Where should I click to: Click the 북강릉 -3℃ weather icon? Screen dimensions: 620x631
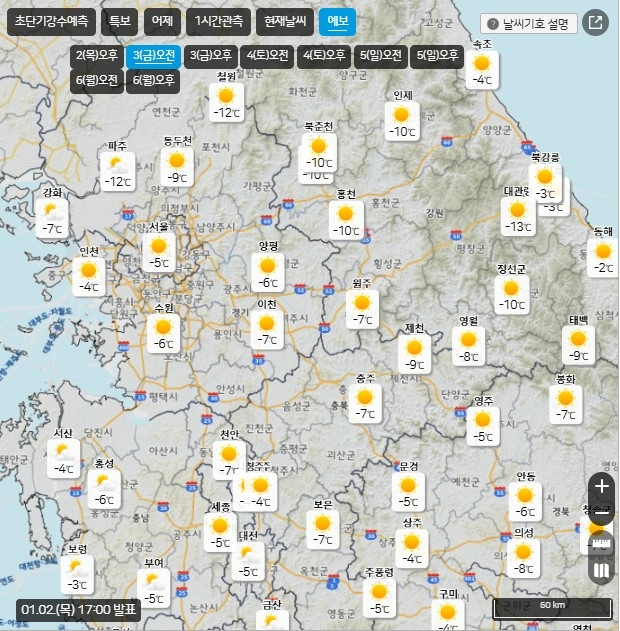pyautogui.click(x=545, y=184)
